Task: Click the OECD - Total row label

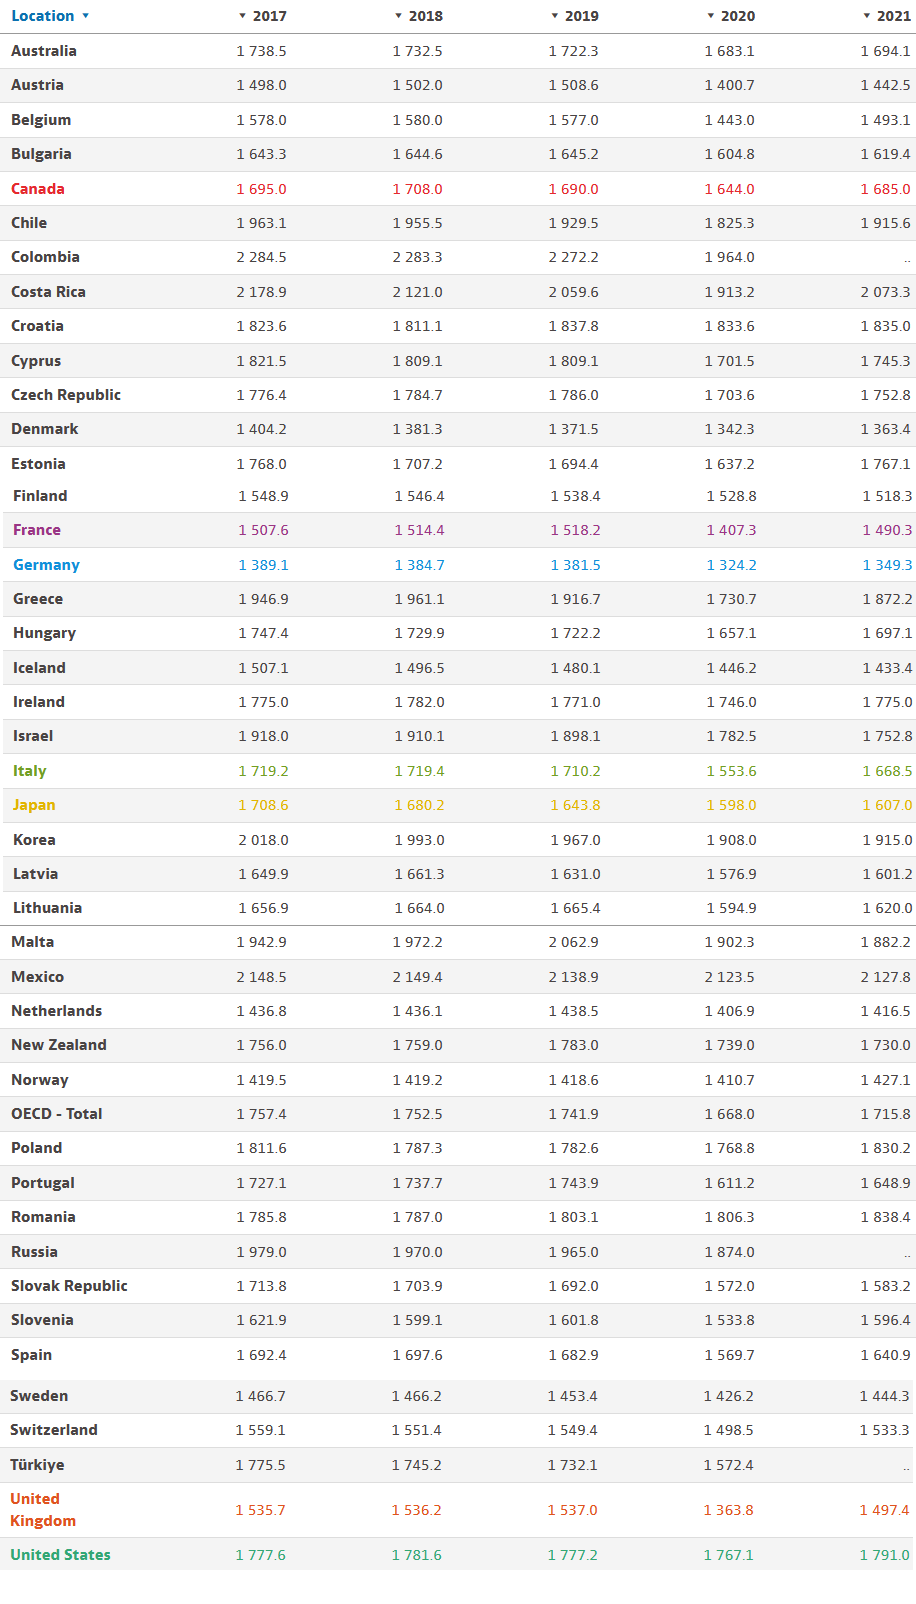Action: pyautogui.click(x=56, y=1114)
